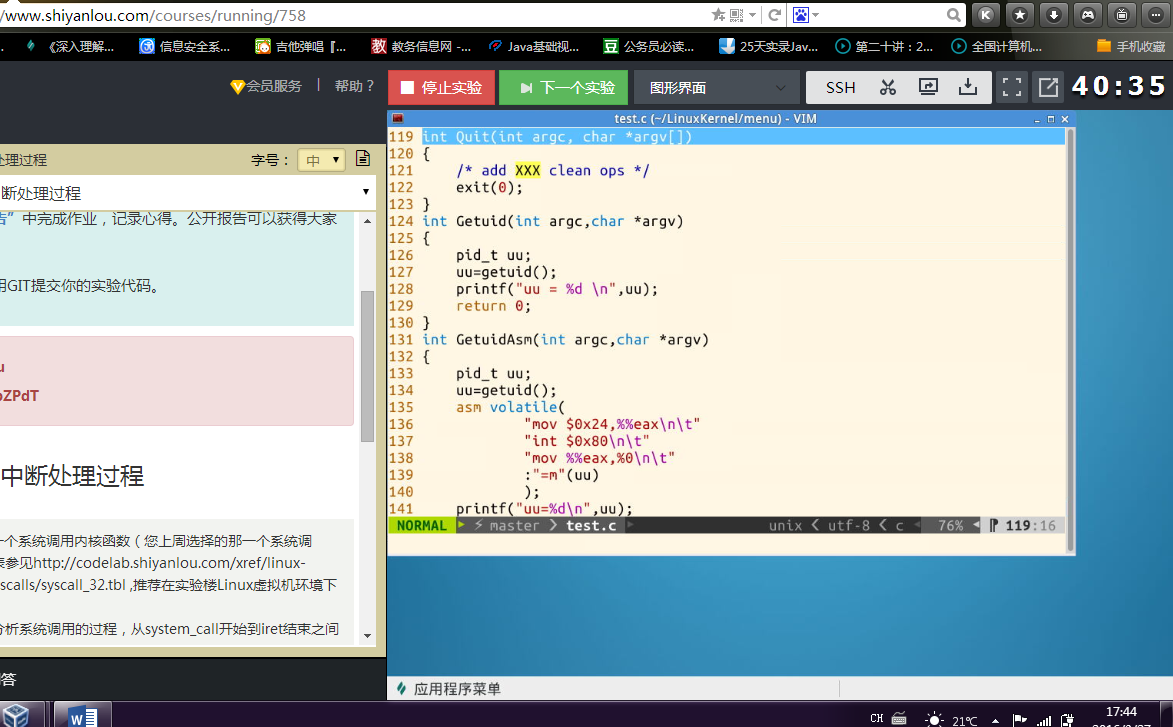This screenshot has height=727, width=1173.
Task: Click the scissors clipboard icon
Action: (888, 88)
